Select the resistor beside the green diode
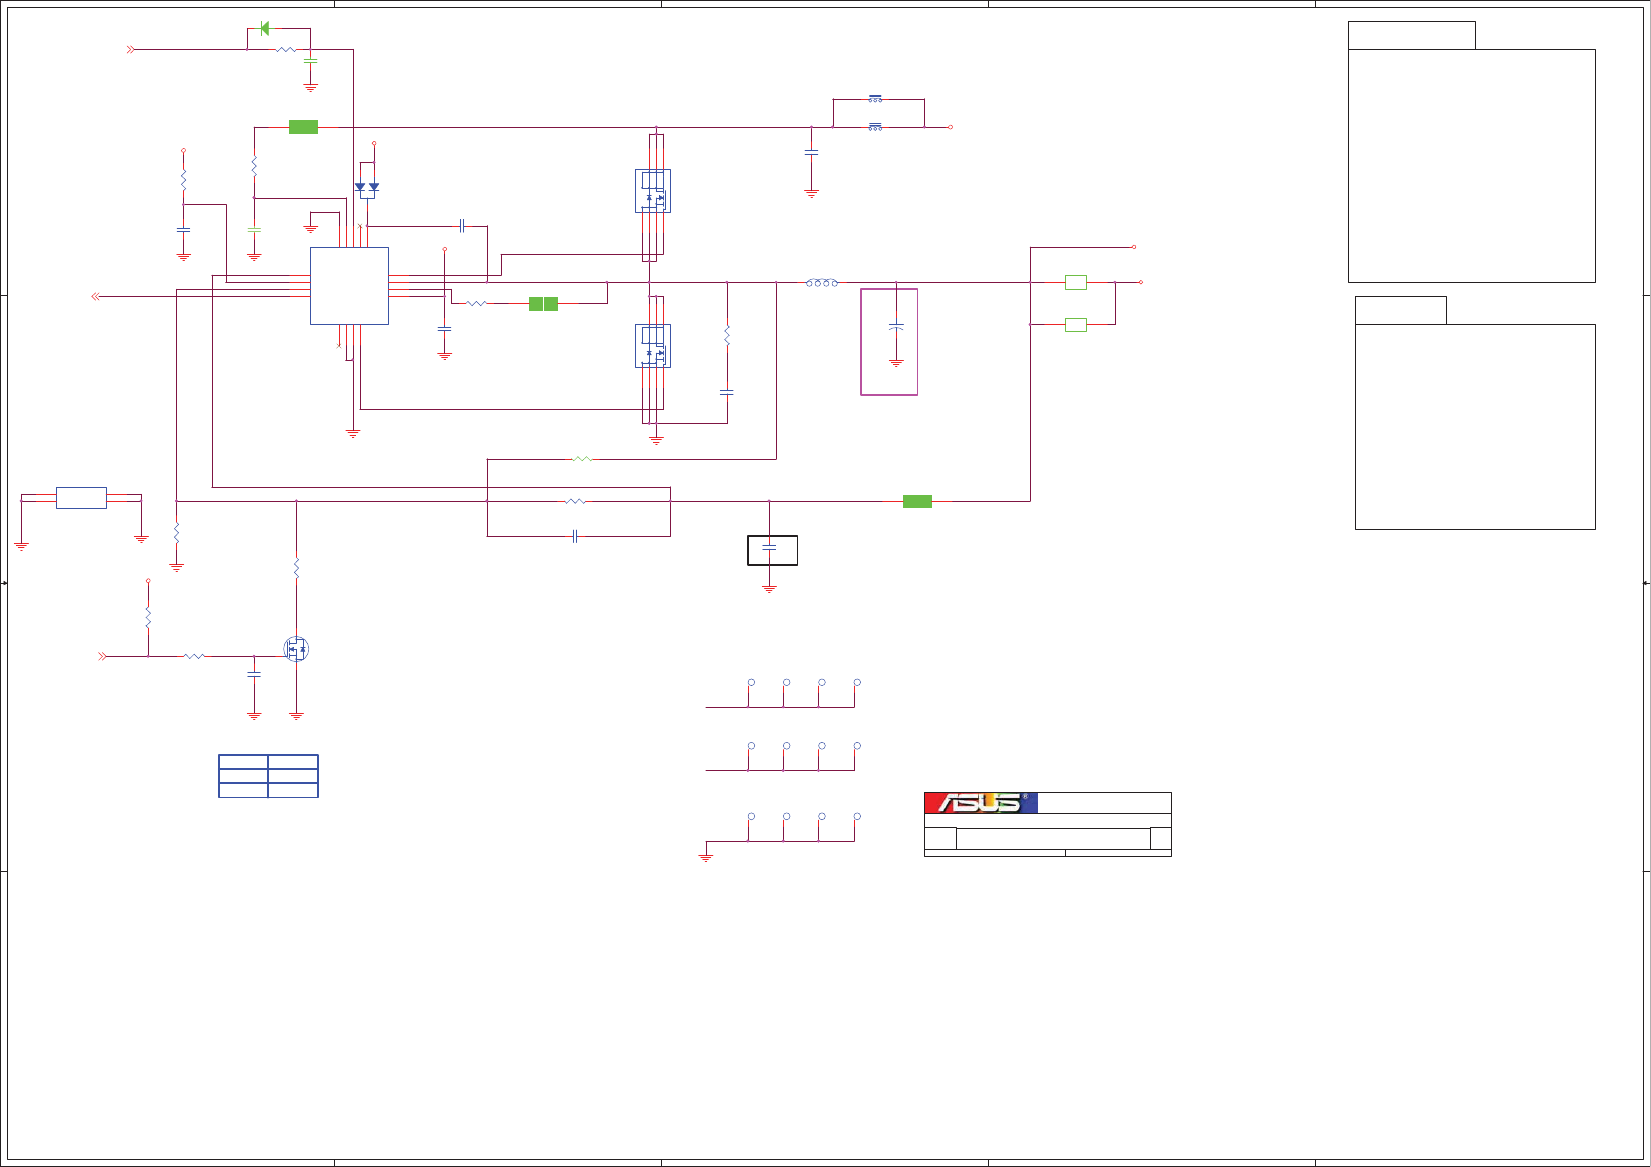 [286, 49]
